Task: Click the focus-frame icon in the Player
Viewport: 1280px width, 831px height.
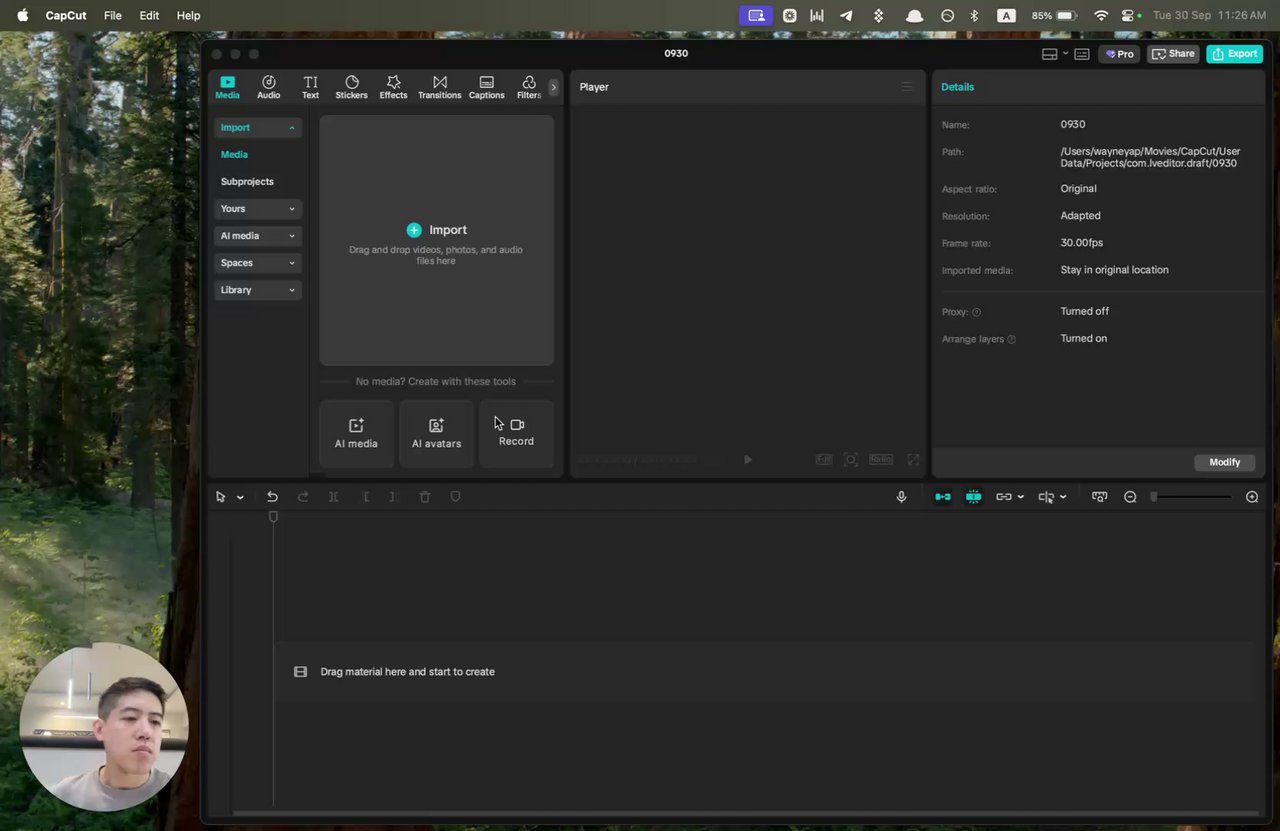Action: pos(851,460)
